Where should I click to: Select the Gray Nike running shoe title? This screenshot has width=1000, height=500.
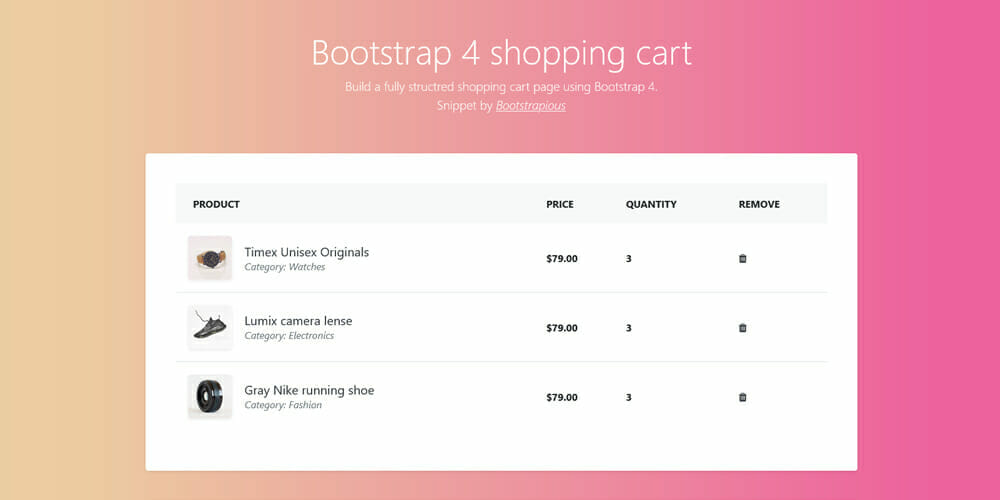[x=309, y=390]
